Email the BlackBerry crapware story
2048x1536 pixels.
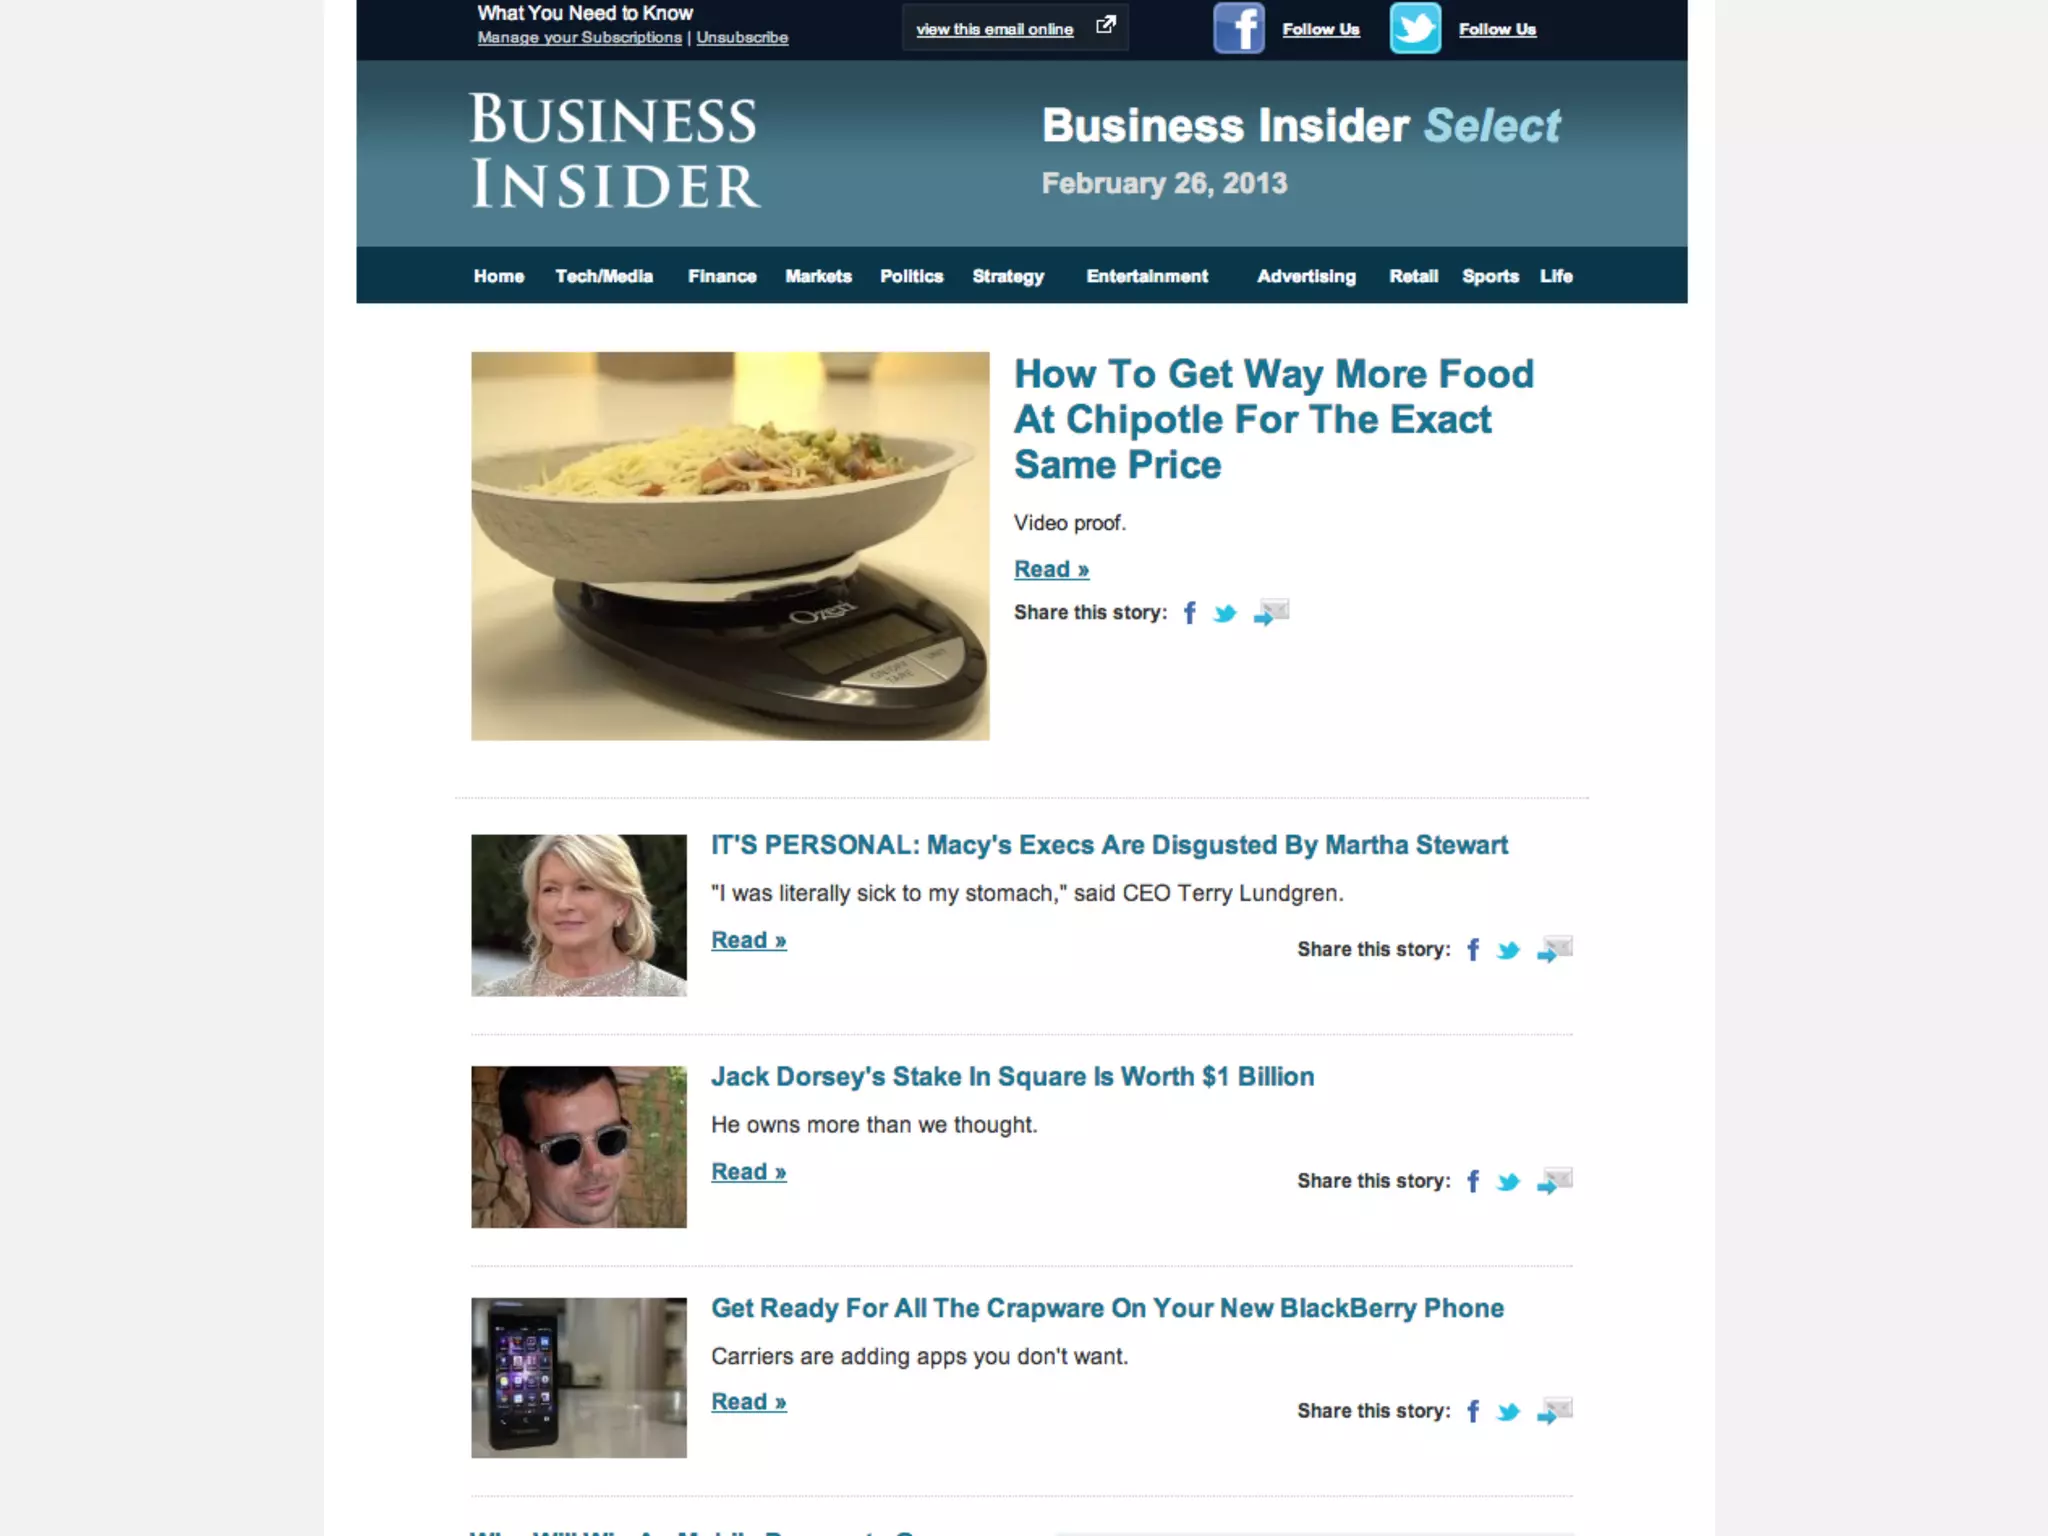point(1555,1410)
